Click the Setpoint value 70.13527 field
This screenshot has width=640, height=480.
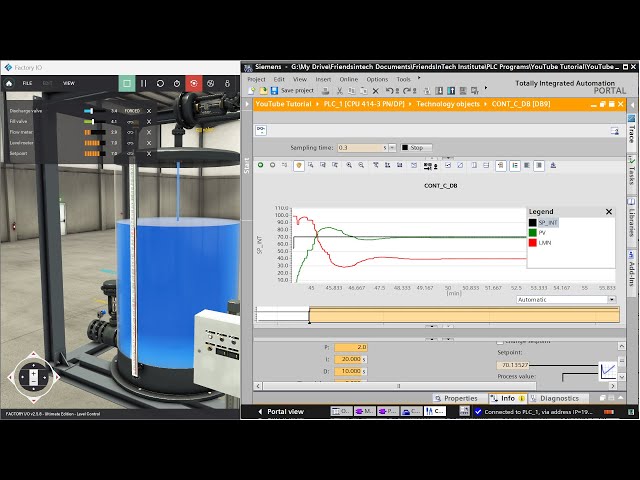513,365
